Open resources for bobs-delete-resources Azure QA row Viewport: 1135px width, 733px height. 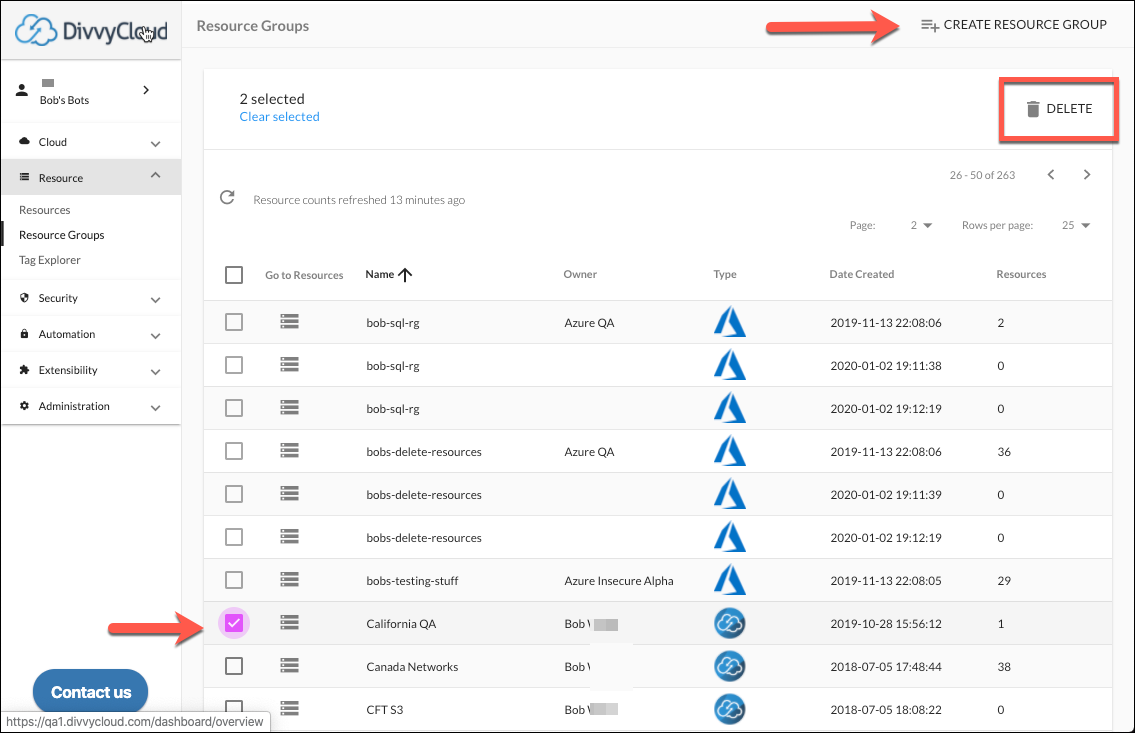(x=290, y=451)
